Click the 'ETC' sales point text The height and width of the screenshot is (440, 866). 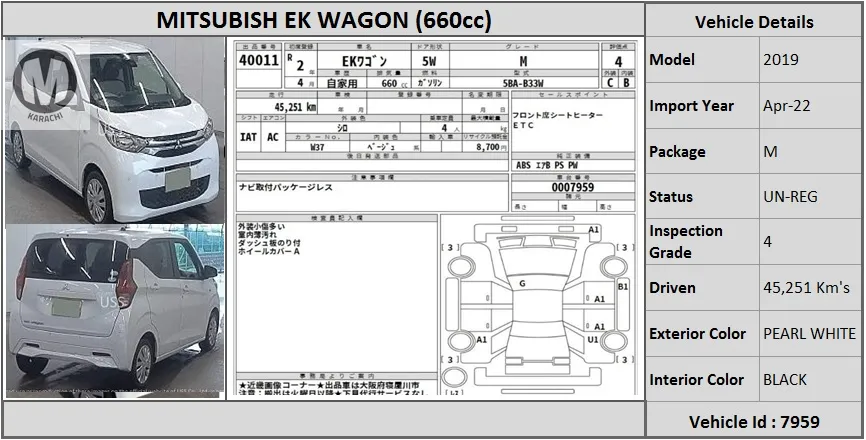(x=524, y=125)
